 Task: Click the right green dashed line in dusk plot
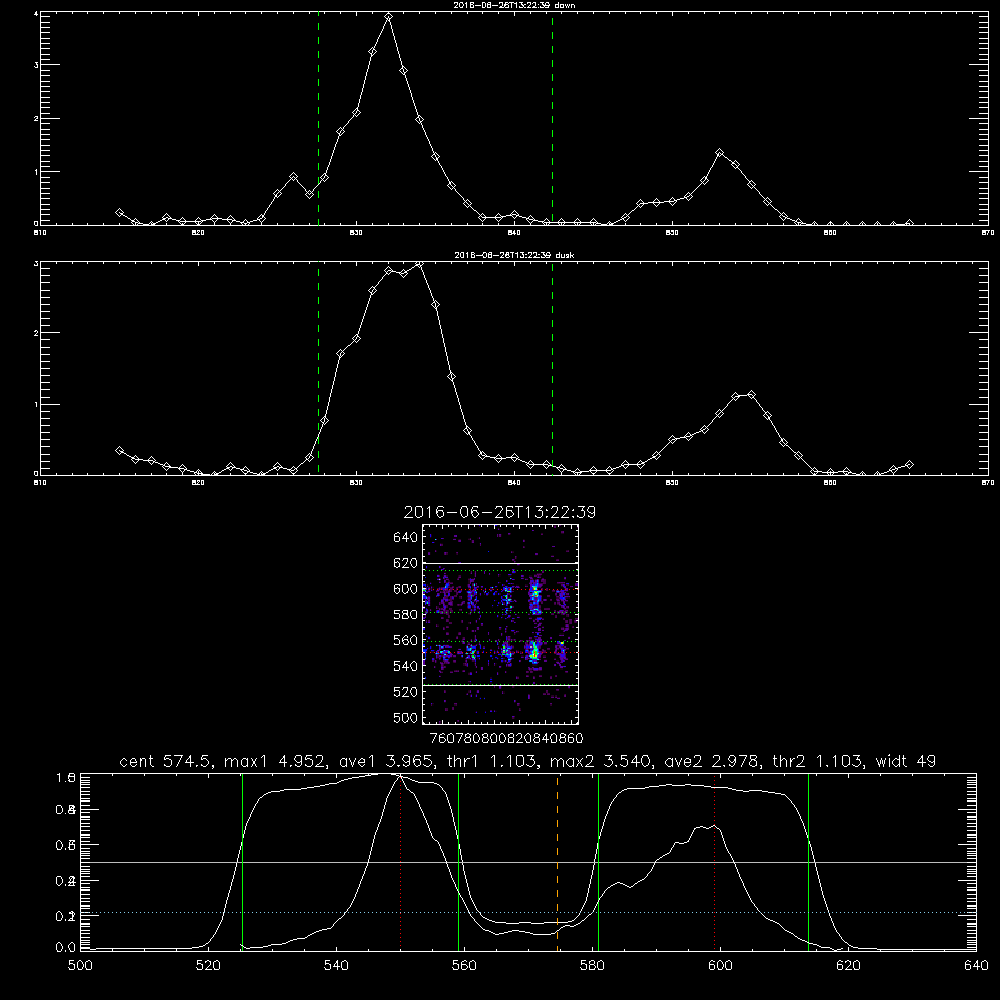point(552,369)
